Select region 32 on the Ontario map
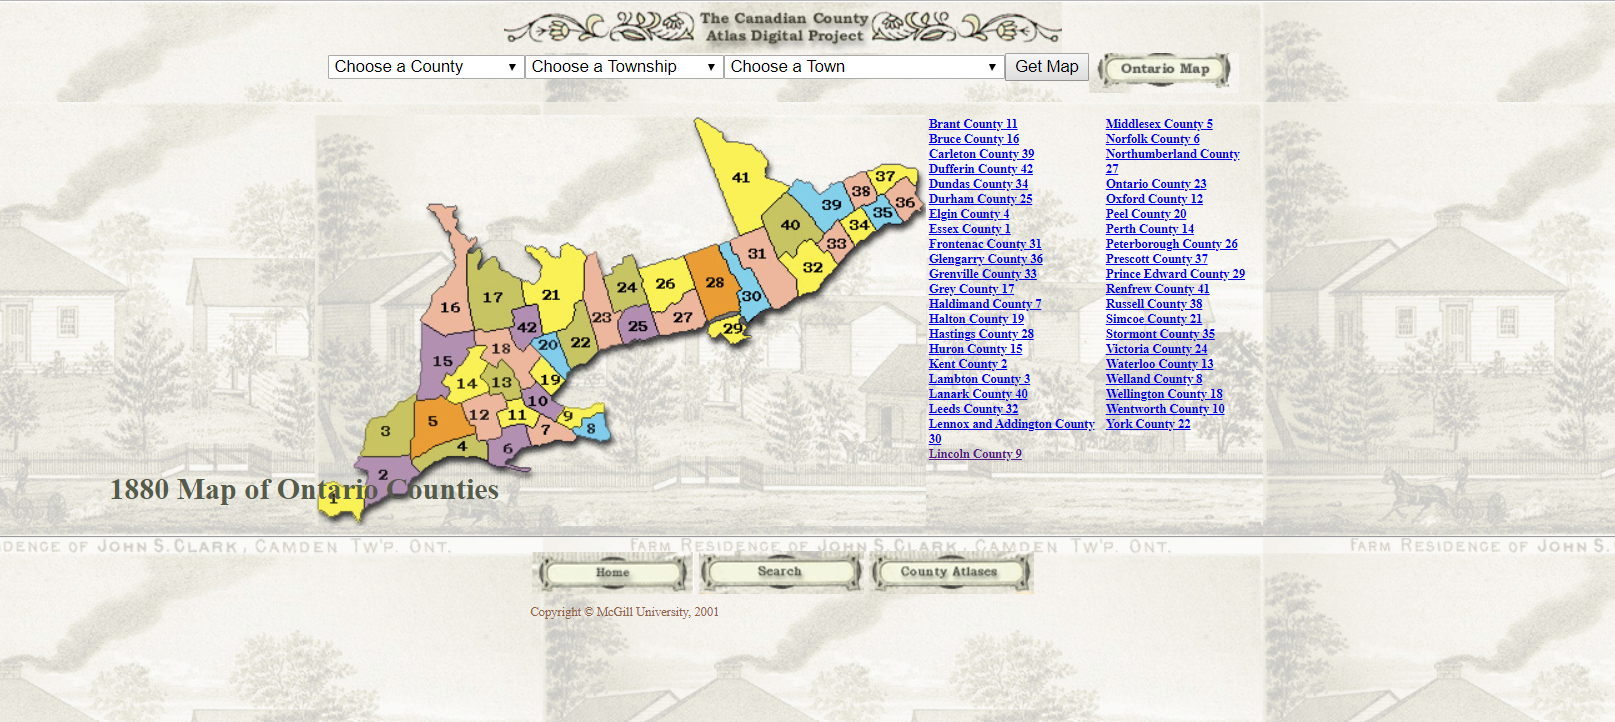Screen dimensions: 1615x722 (812, 268)
